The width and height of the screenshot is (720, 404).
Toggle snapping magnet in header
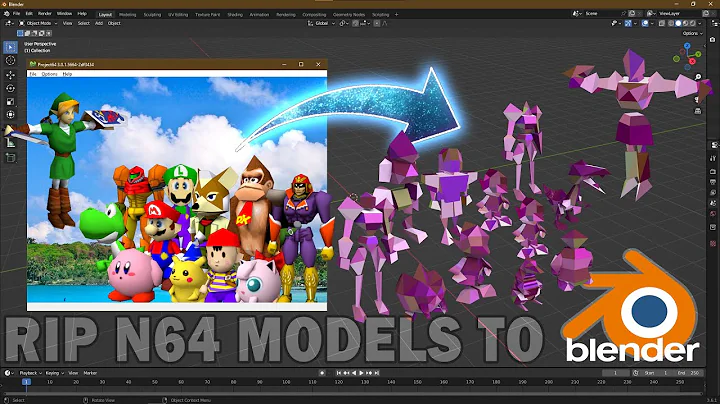click(355, 23)
